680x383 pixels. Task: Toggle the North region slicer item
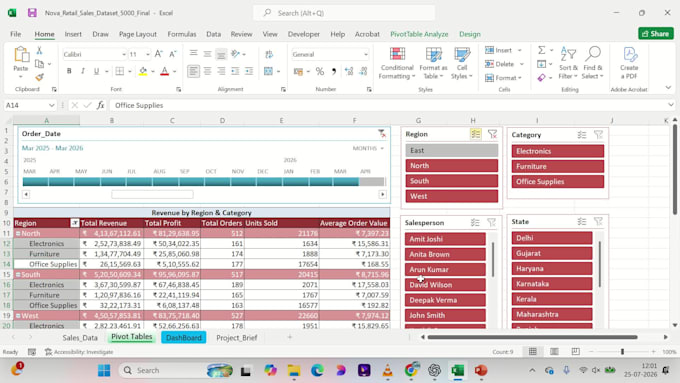[451, 166]
